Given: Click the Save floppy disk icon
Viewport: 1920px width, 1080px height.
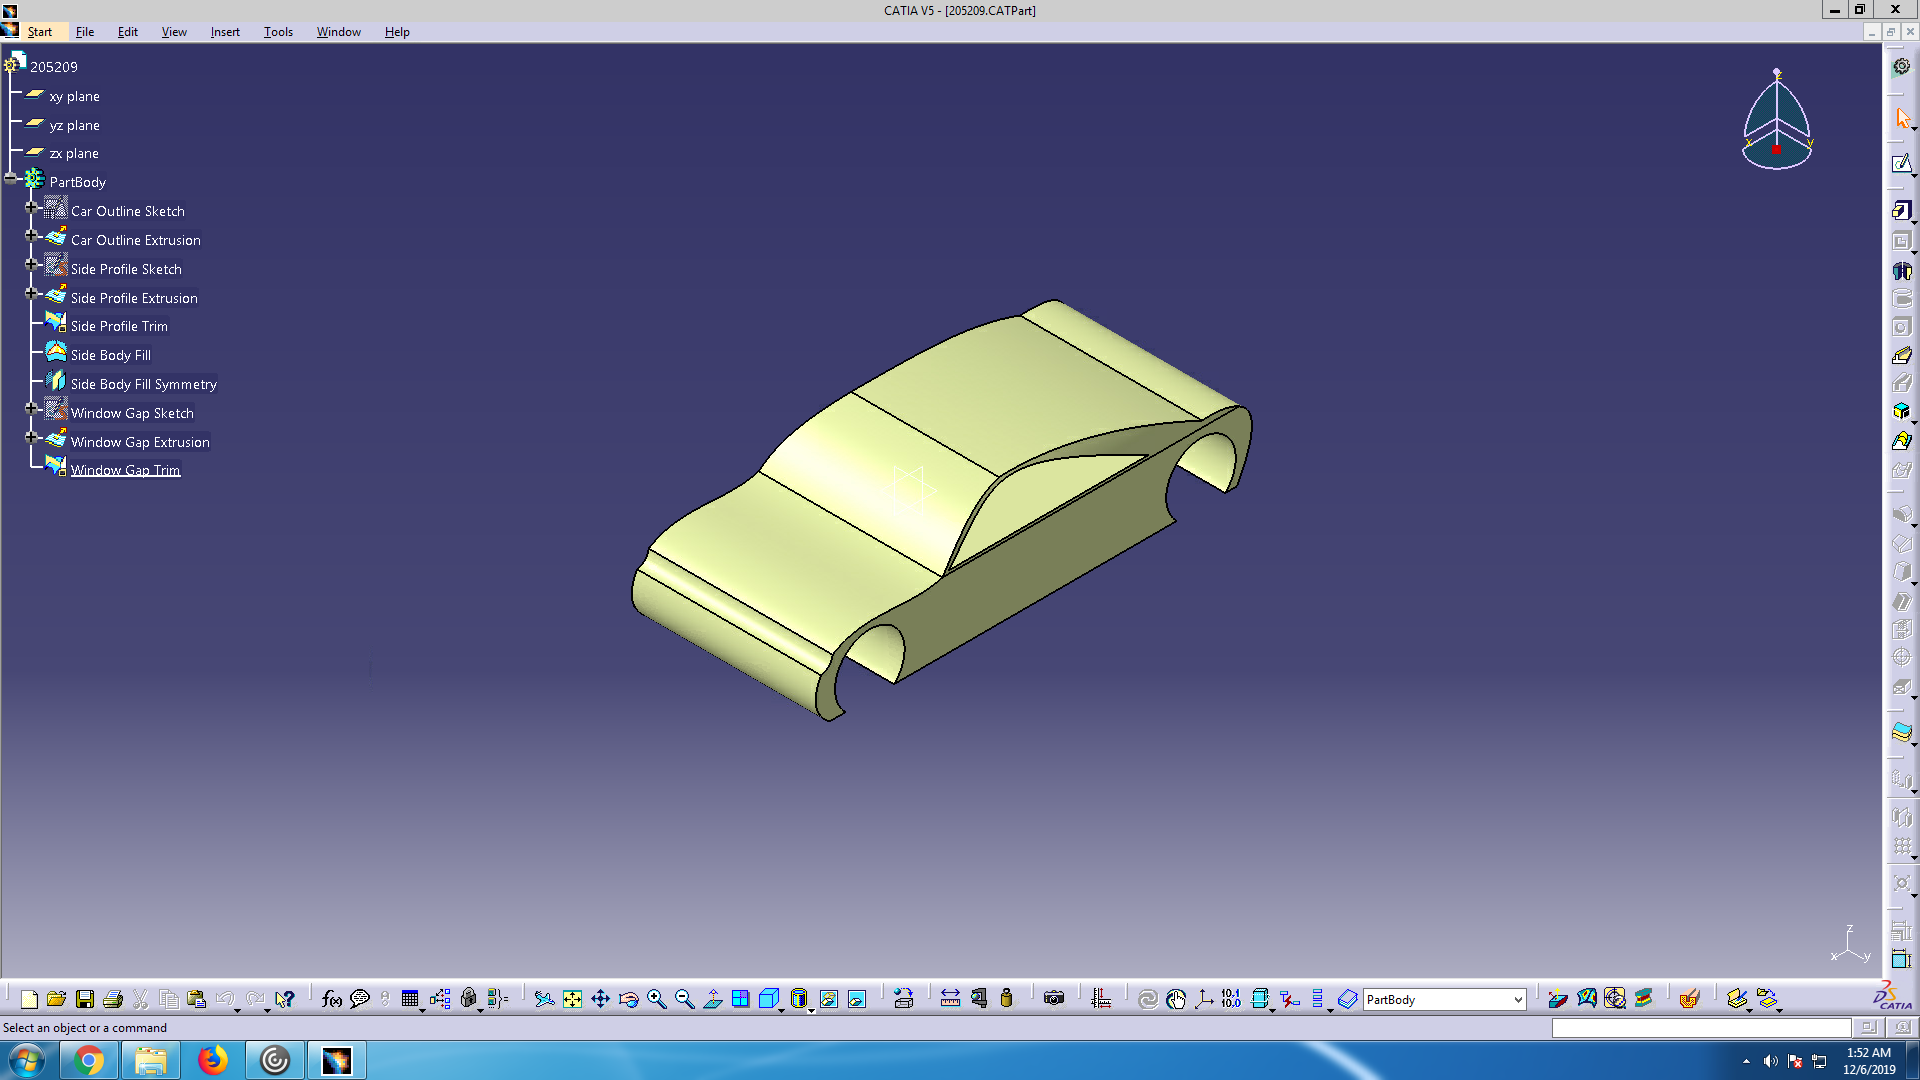Looking at the screenshot, I should click(85, 999).
